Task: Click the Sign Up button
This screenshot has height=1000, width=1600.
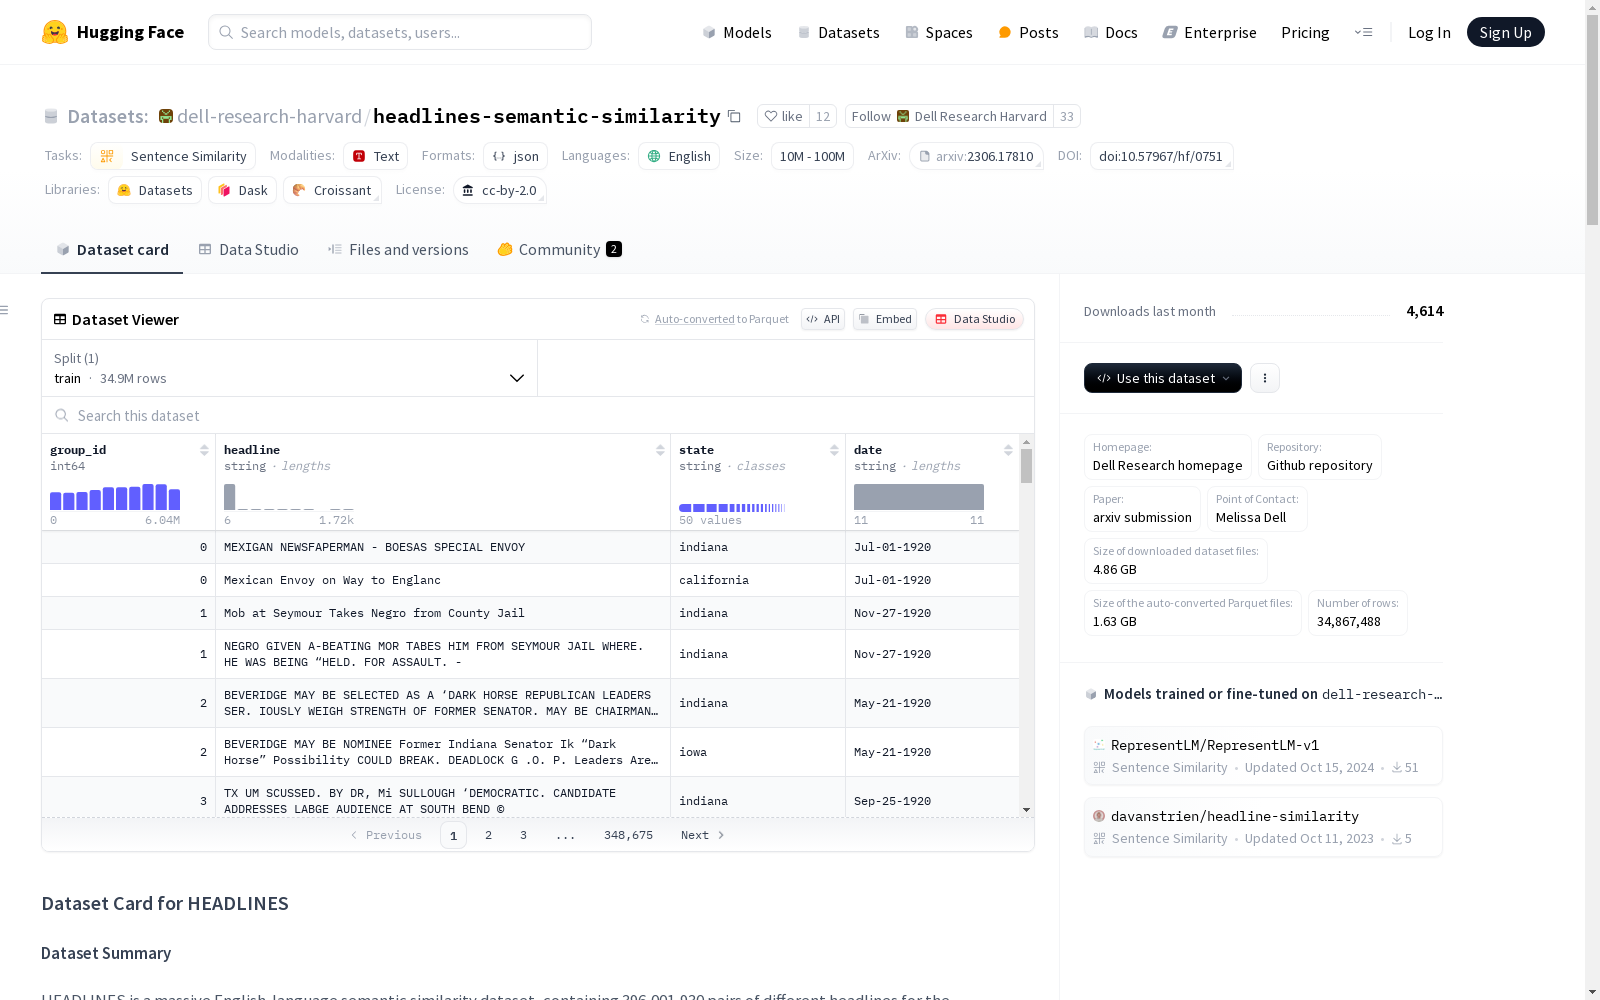Action: 1505,32
